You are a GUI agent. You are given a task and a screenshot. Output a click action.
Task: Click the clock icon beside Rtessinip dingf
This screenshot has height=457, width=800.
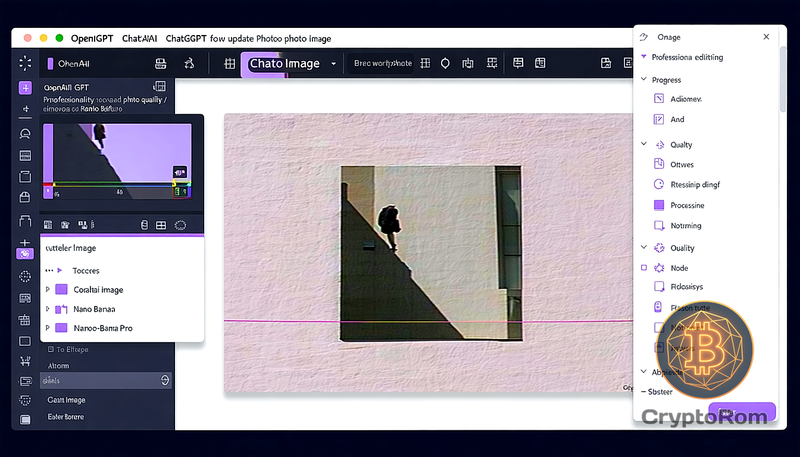(x=659, y=184)
